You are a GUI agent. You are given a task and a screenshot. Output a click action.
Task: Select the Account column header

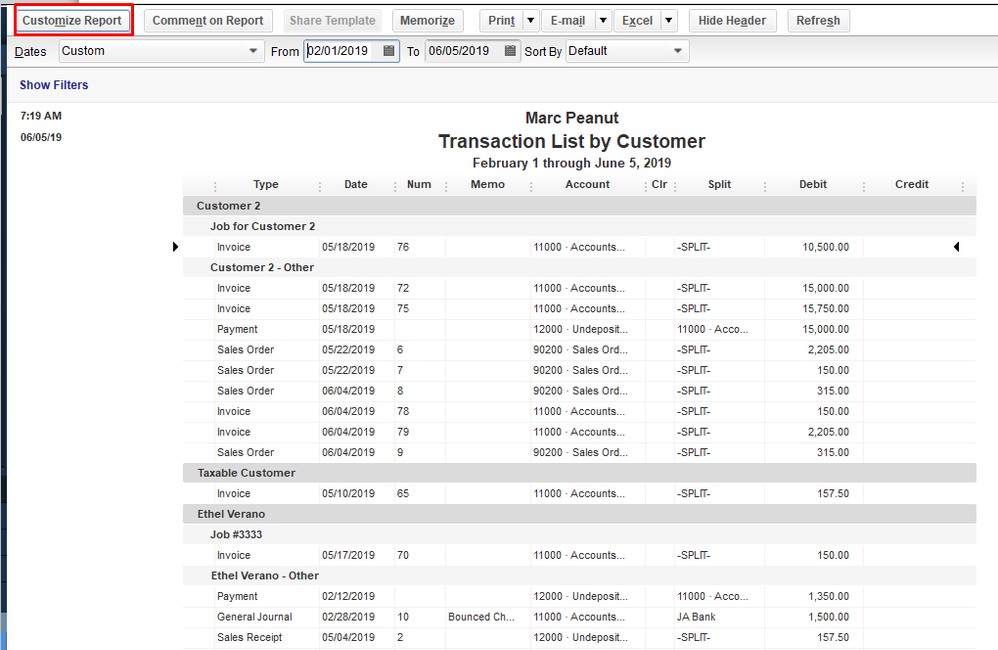coord(587,184)
